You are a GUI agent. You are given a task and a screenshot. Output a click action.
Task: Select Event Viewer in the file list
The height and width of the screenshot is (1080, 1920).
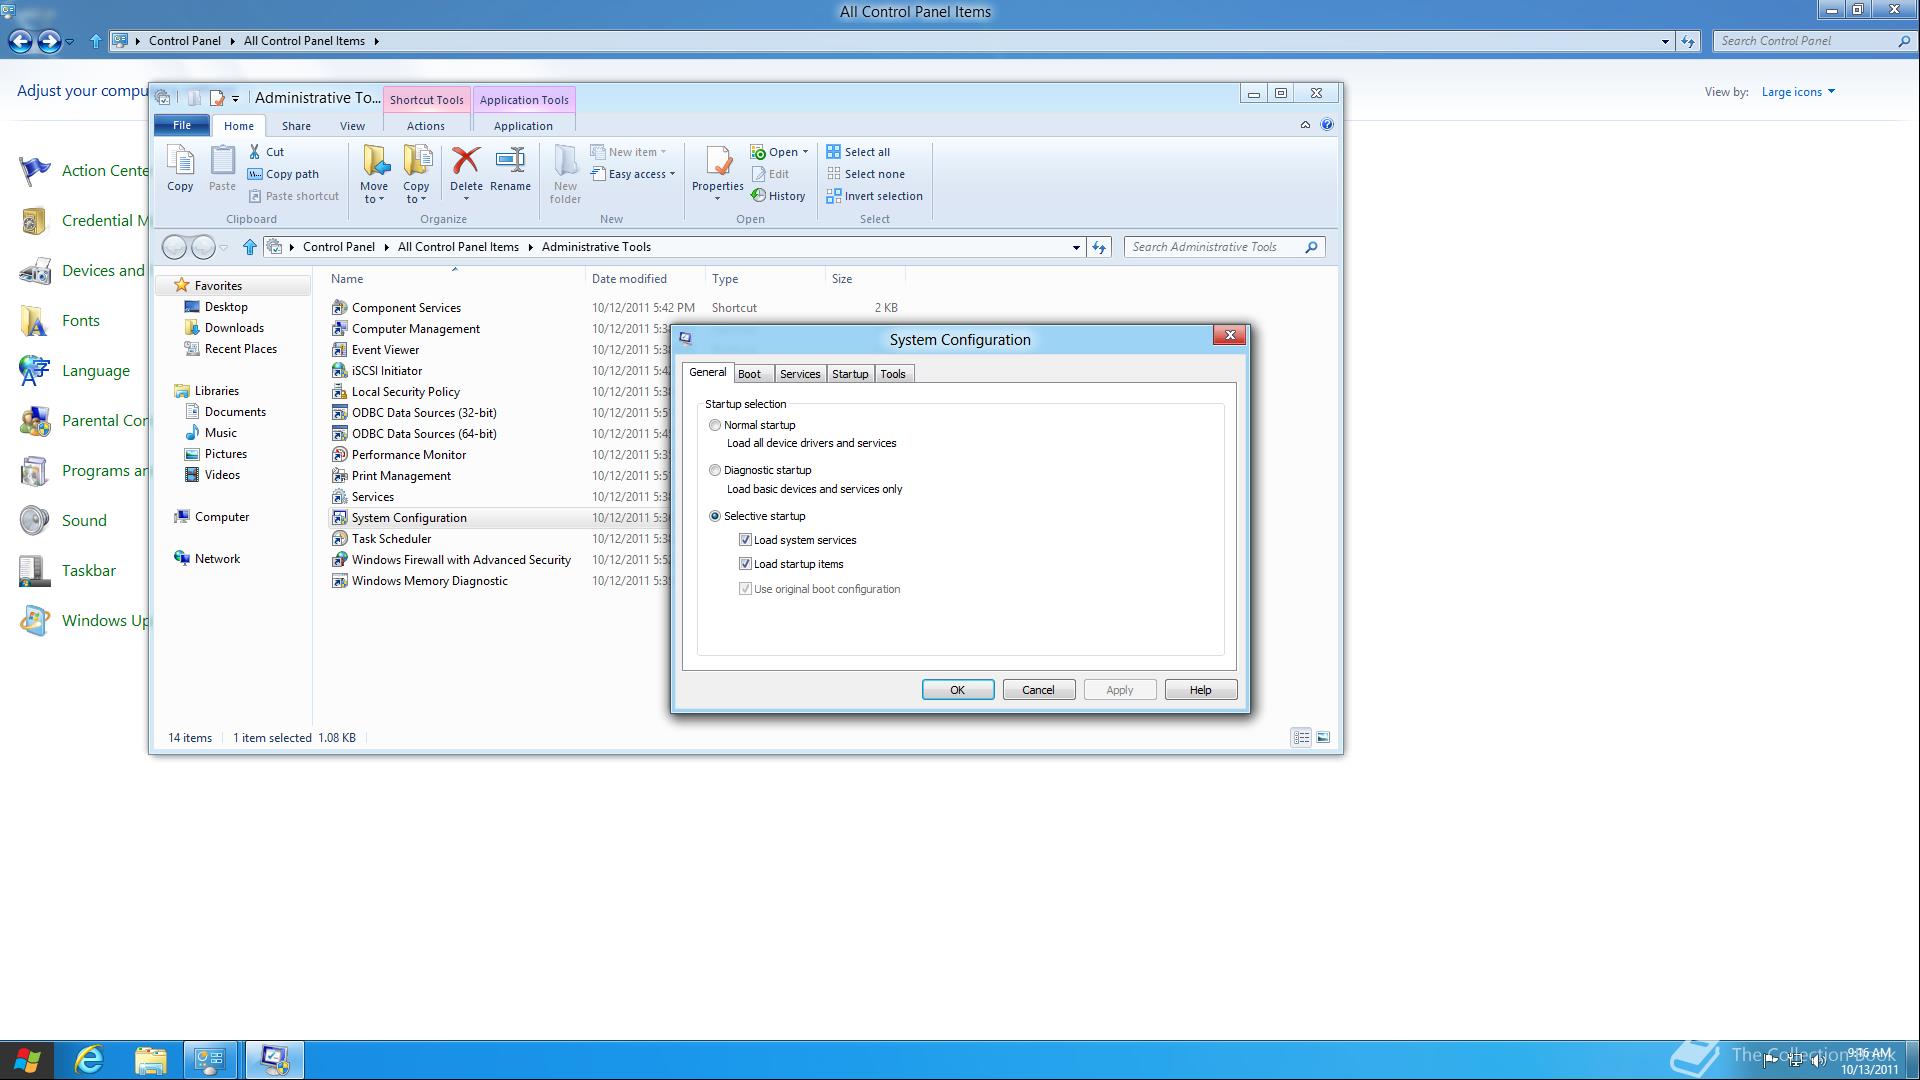click(x=385, y=350)
